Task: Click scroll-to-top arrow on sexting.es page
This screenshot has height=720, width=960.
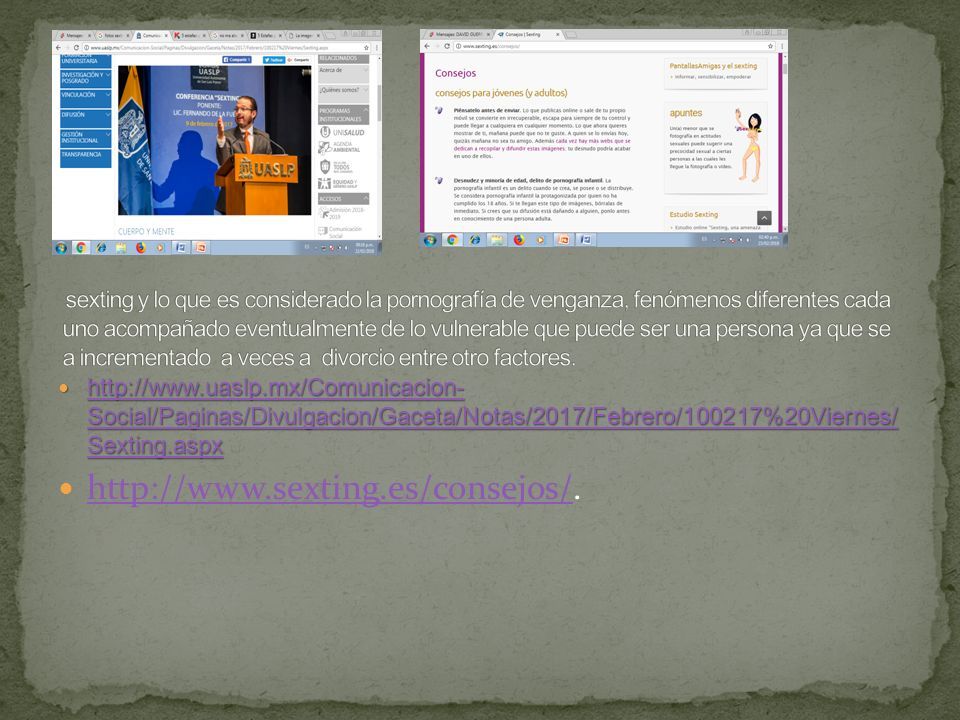Action: click(764, 218)
